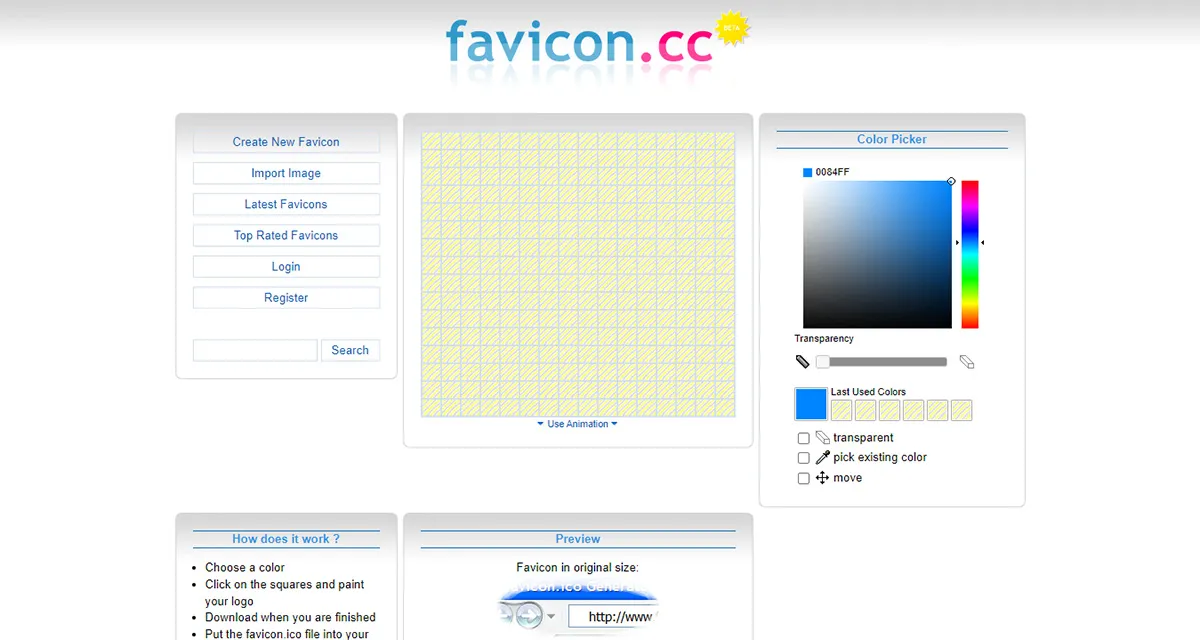The height and width of the screenshot is (640, 1200).
Task: Expand Use Animation via its left arrow
Action: pyautogui.click(x=540, y=423)
